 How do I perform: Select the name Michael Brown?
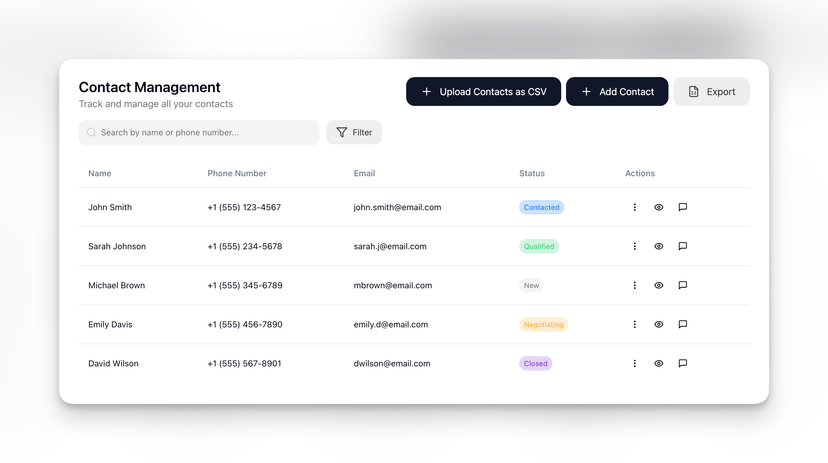(116, 285)
